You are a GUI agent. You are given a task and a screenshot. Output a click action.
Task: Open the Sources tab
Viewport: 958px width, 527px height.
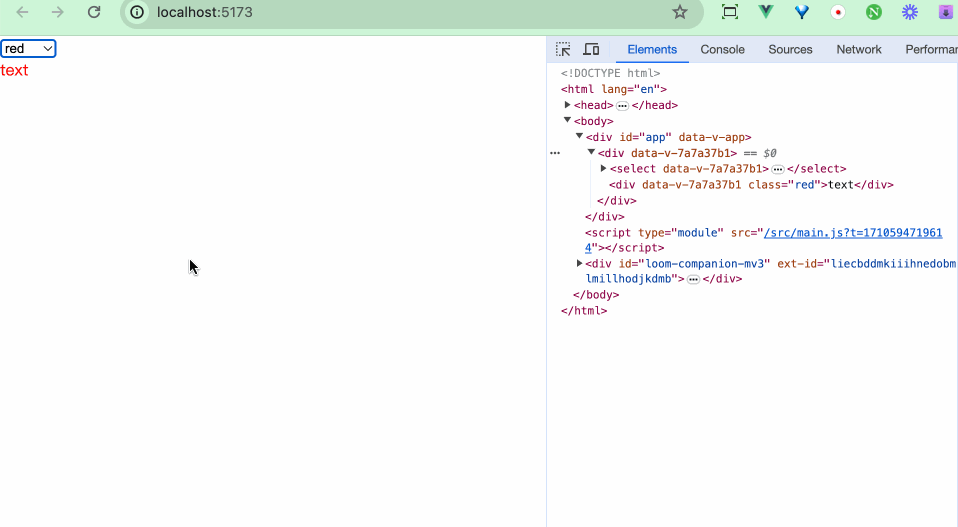pos(790,49)
